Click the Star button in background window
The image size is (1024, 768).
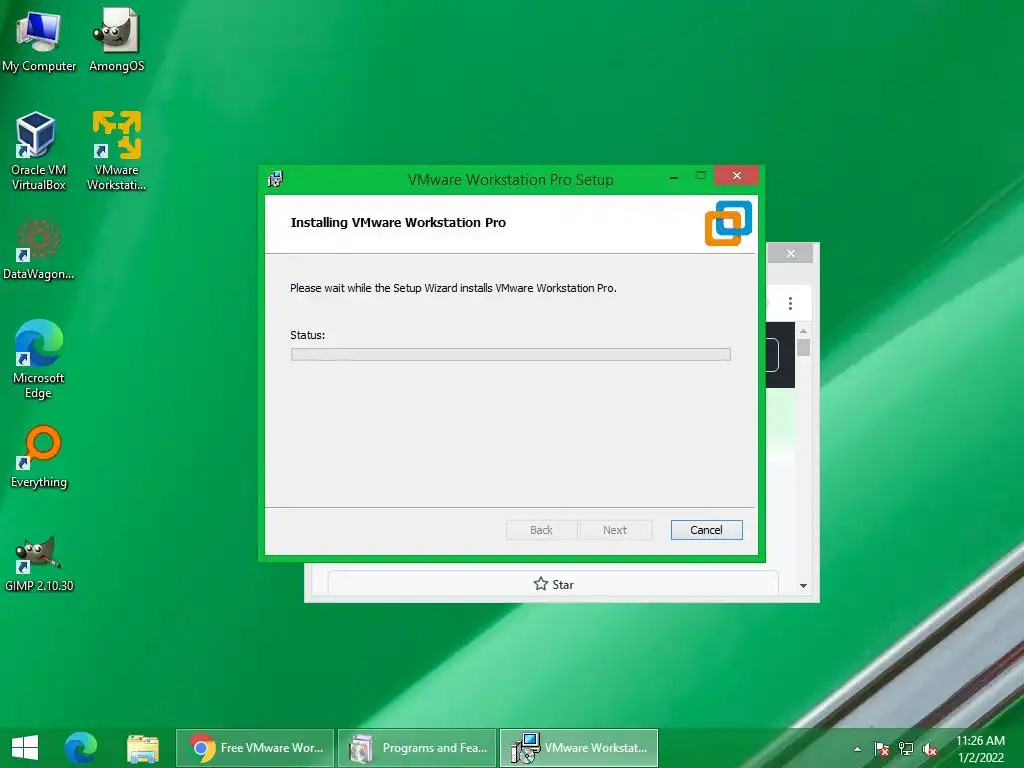[x=552, y=584]
